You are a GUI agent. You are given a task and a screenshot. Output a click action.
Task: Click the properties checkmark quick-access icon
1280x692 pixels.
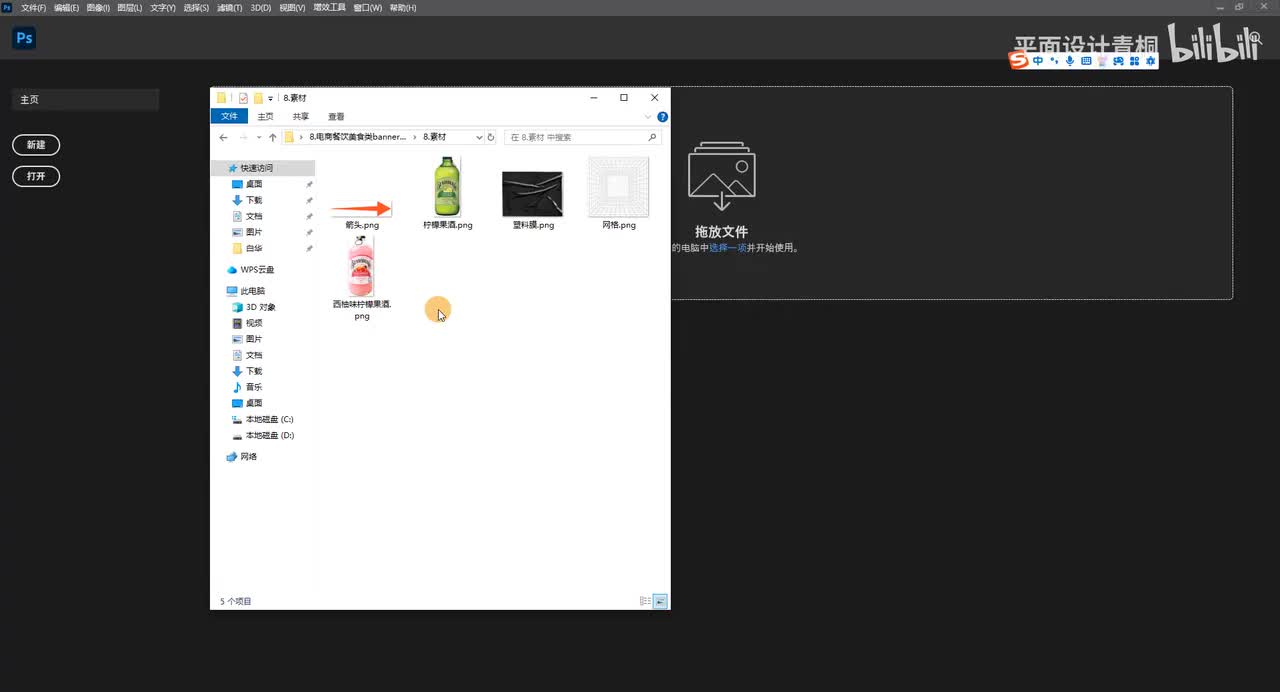(x=243, y=98)
